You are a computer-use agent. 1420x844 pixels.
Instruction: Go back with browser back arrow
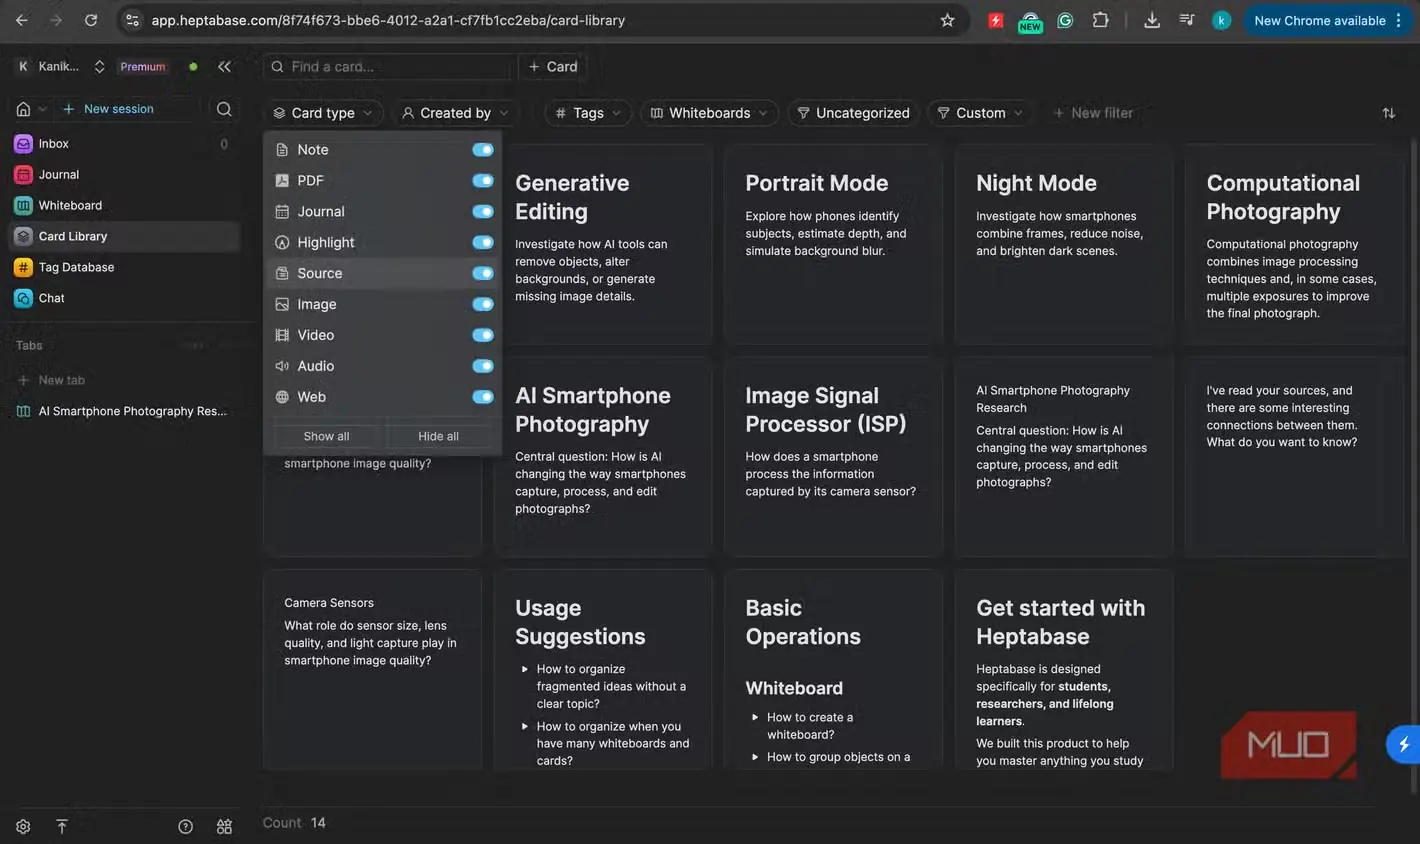tap(22, 20)
